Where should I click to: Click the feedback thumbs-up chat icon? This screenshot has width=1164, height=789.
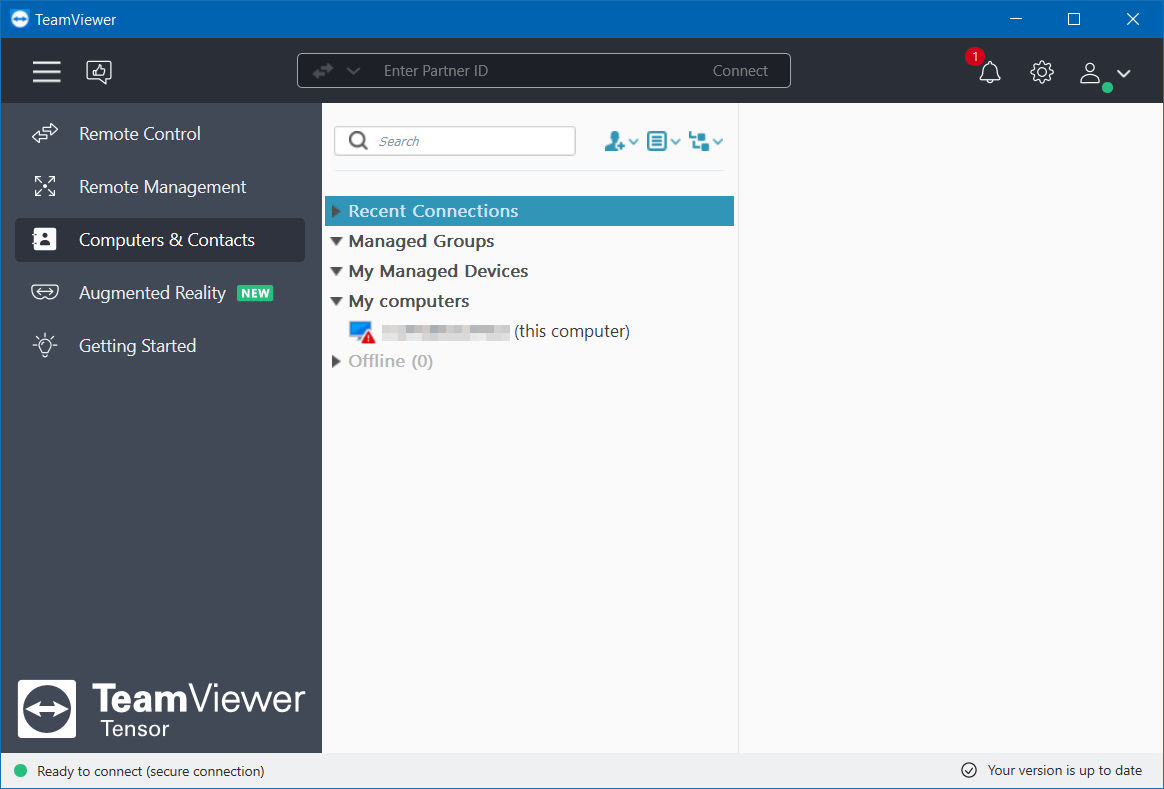pyautogui.click(x=99, y=71)
